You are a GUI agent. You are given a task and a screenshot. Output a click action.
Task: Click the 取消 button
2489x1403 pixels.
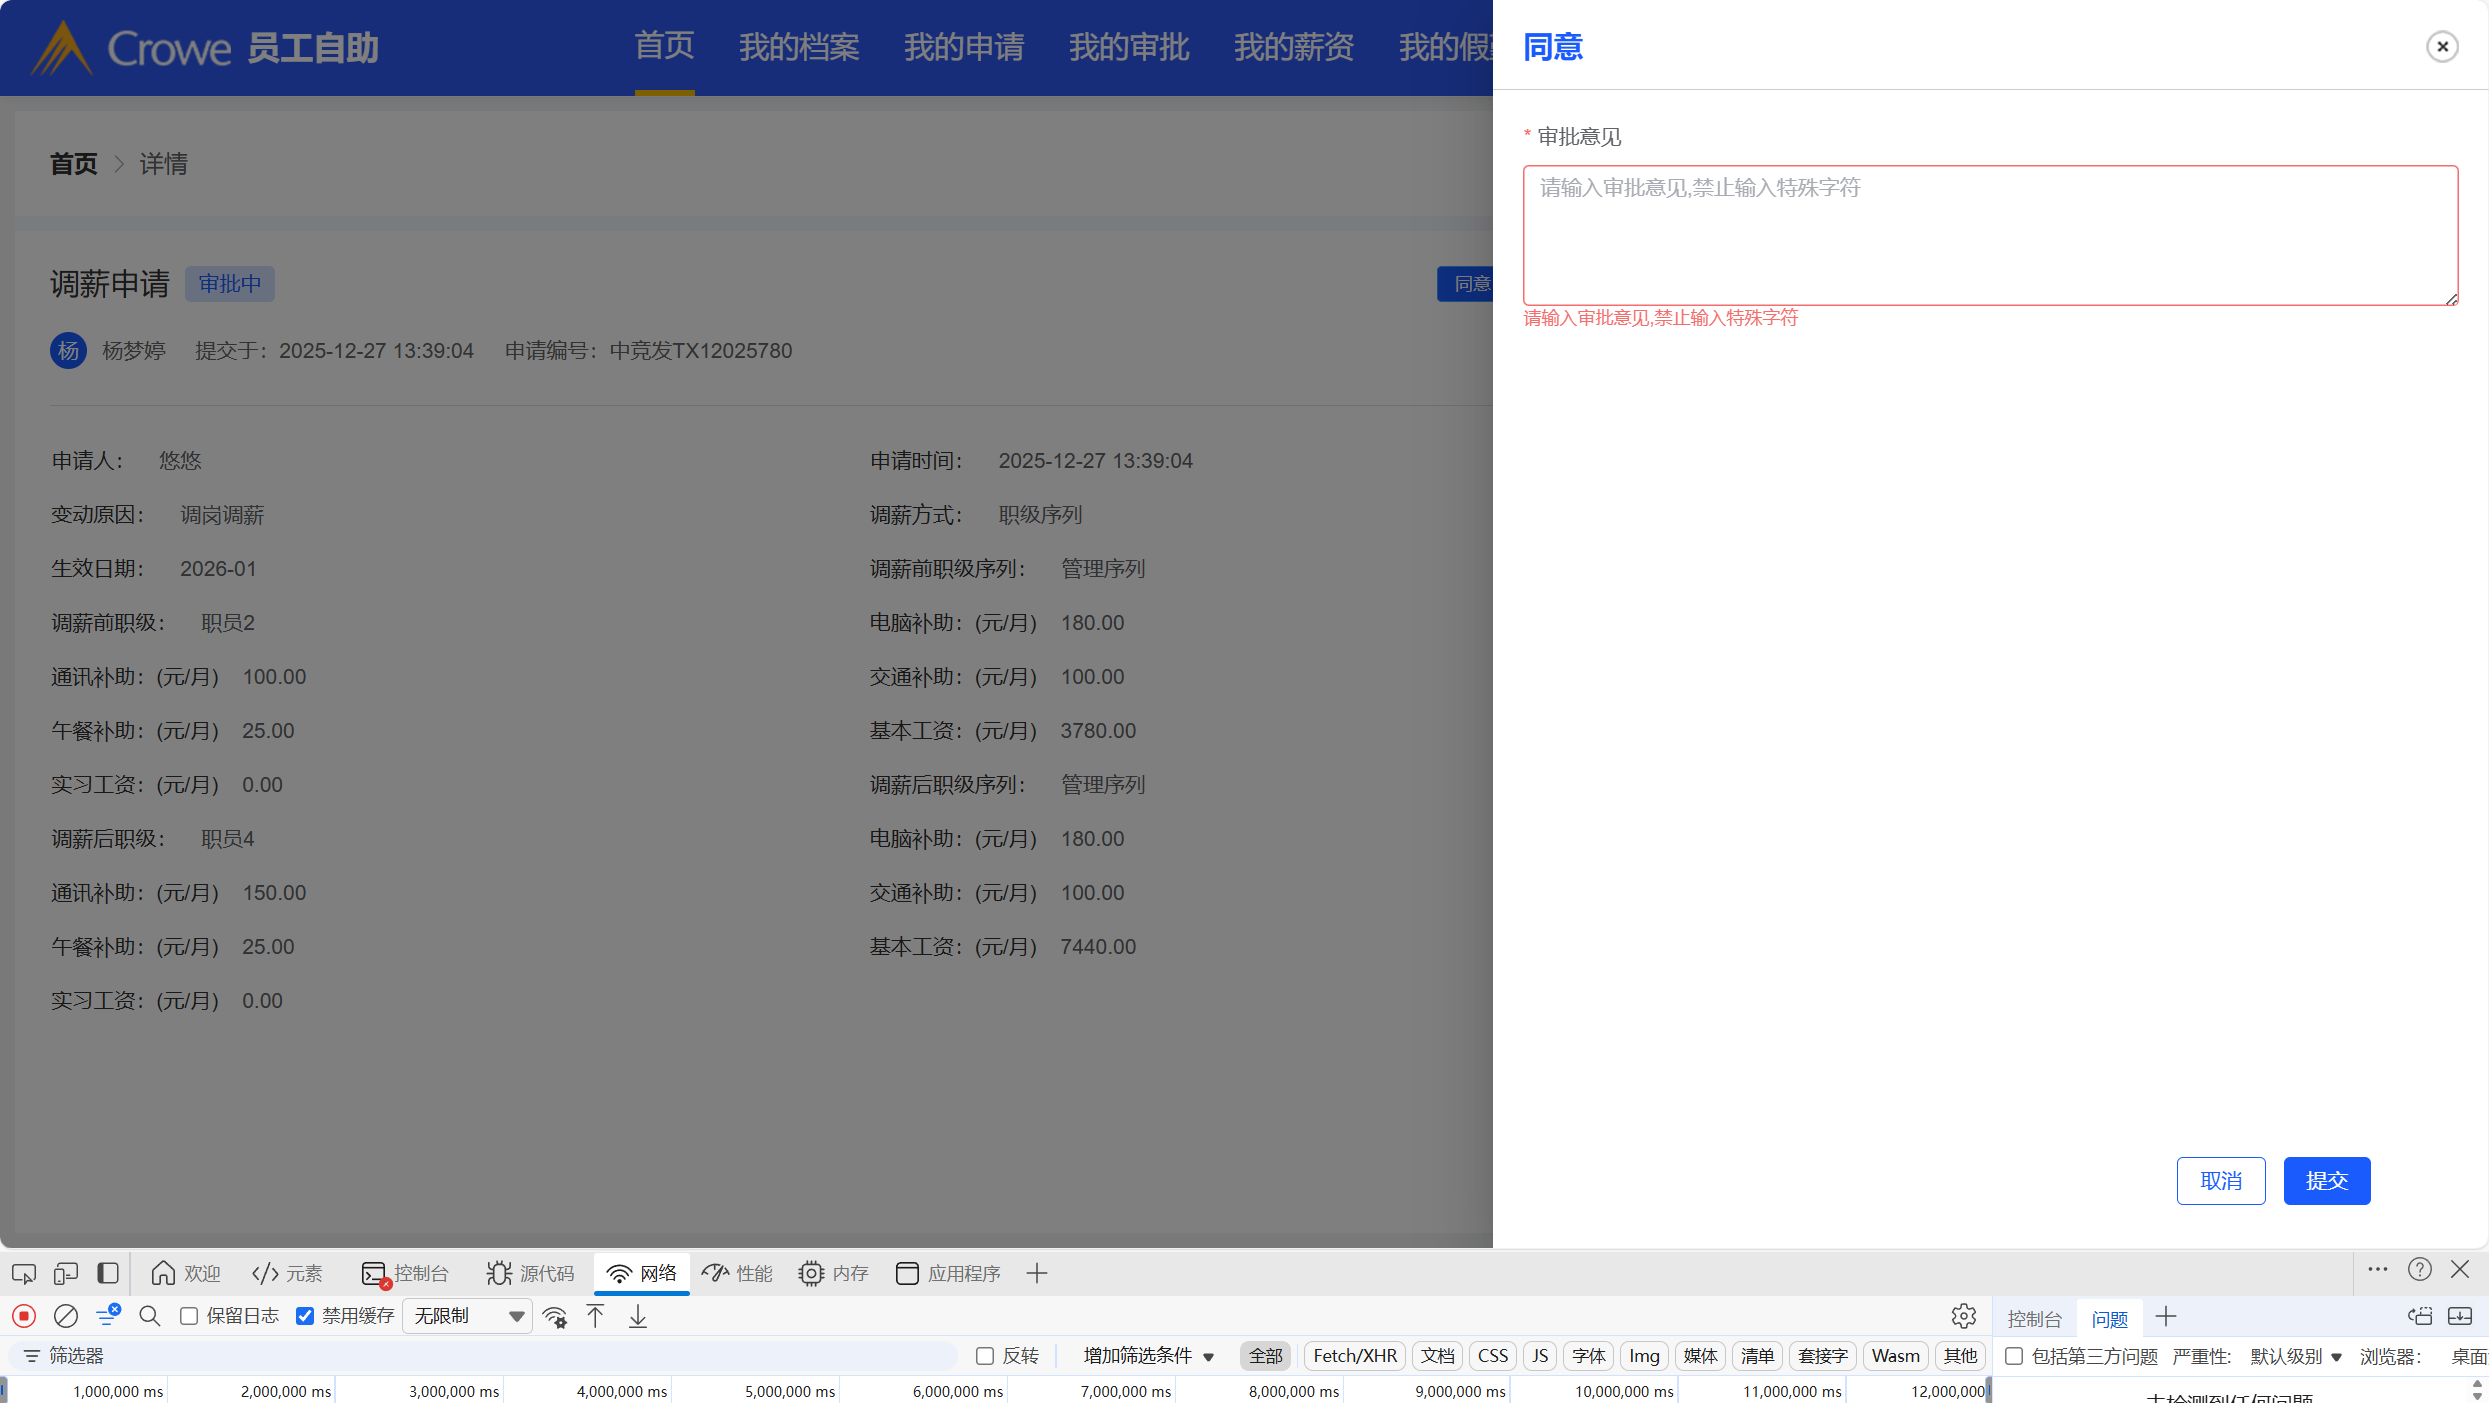tap(2220, 1181)
